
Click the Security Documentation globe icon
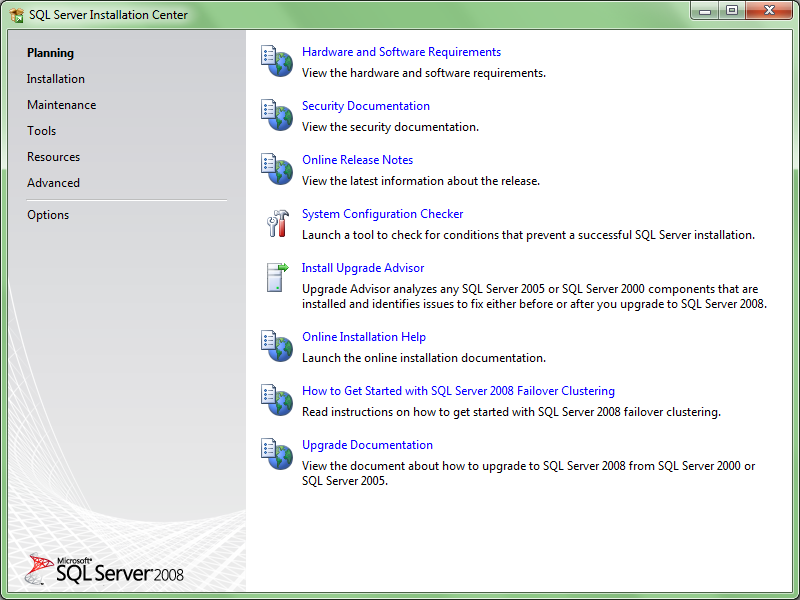pos(276,114)
